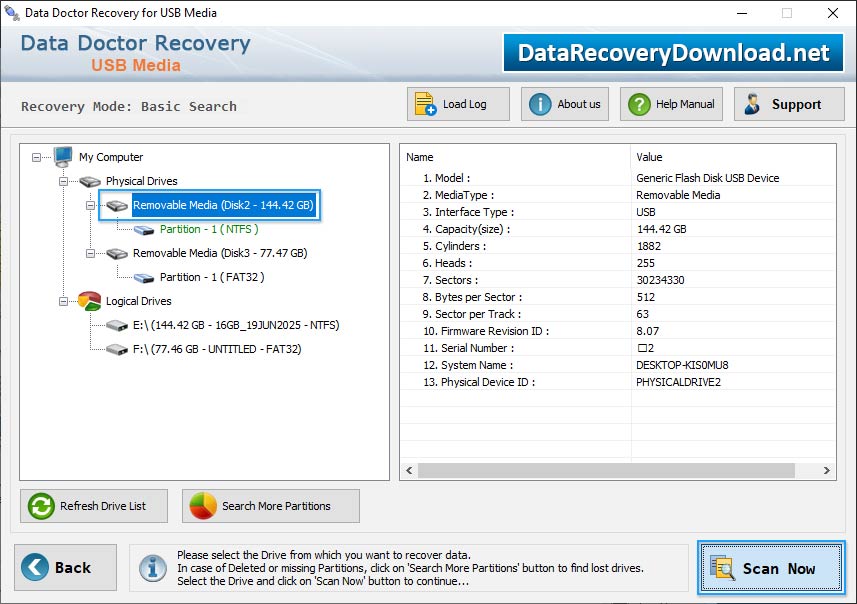This screenshot has height=604, width=857.
Task: Select the '10. Firmware Revision ID :' row
Action: click(618, 331)
